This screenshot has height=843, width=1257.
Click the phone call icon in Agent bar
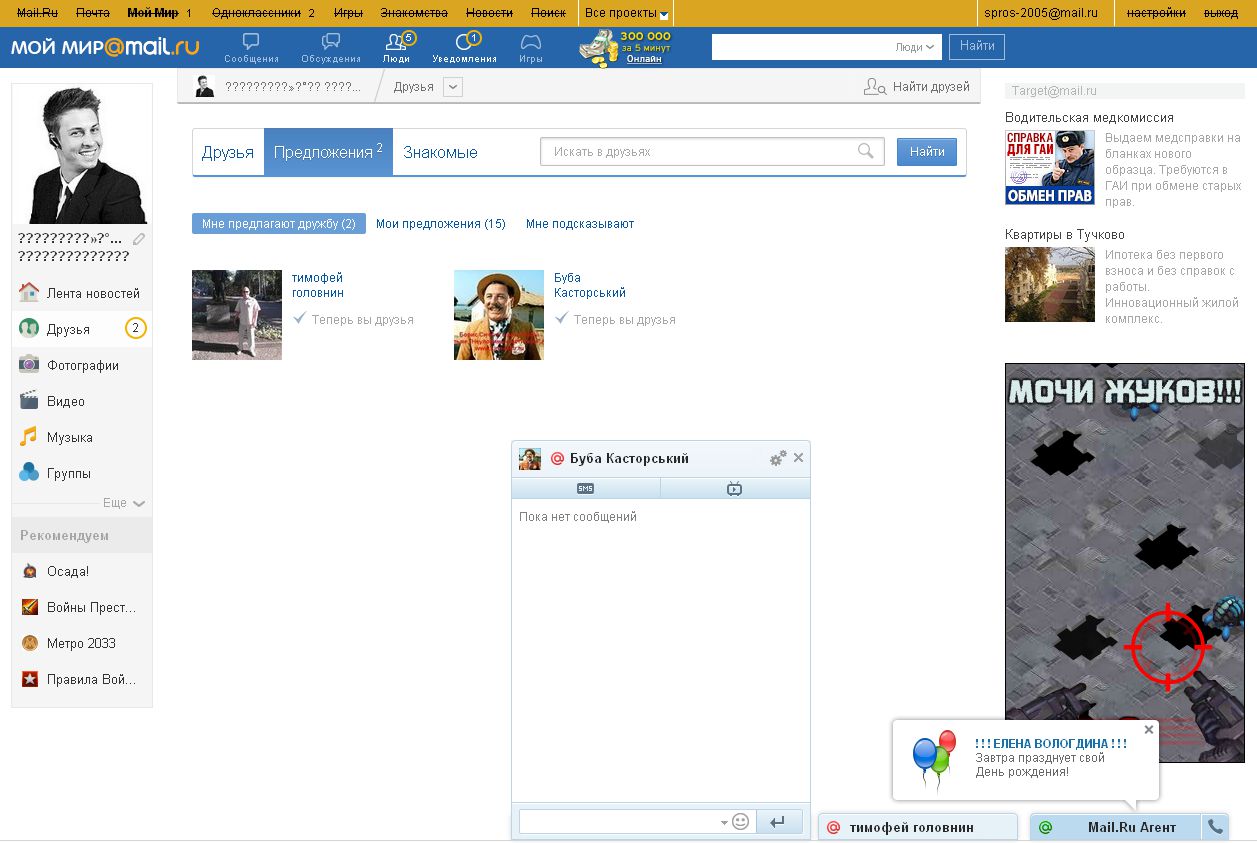pos(1215,827)
